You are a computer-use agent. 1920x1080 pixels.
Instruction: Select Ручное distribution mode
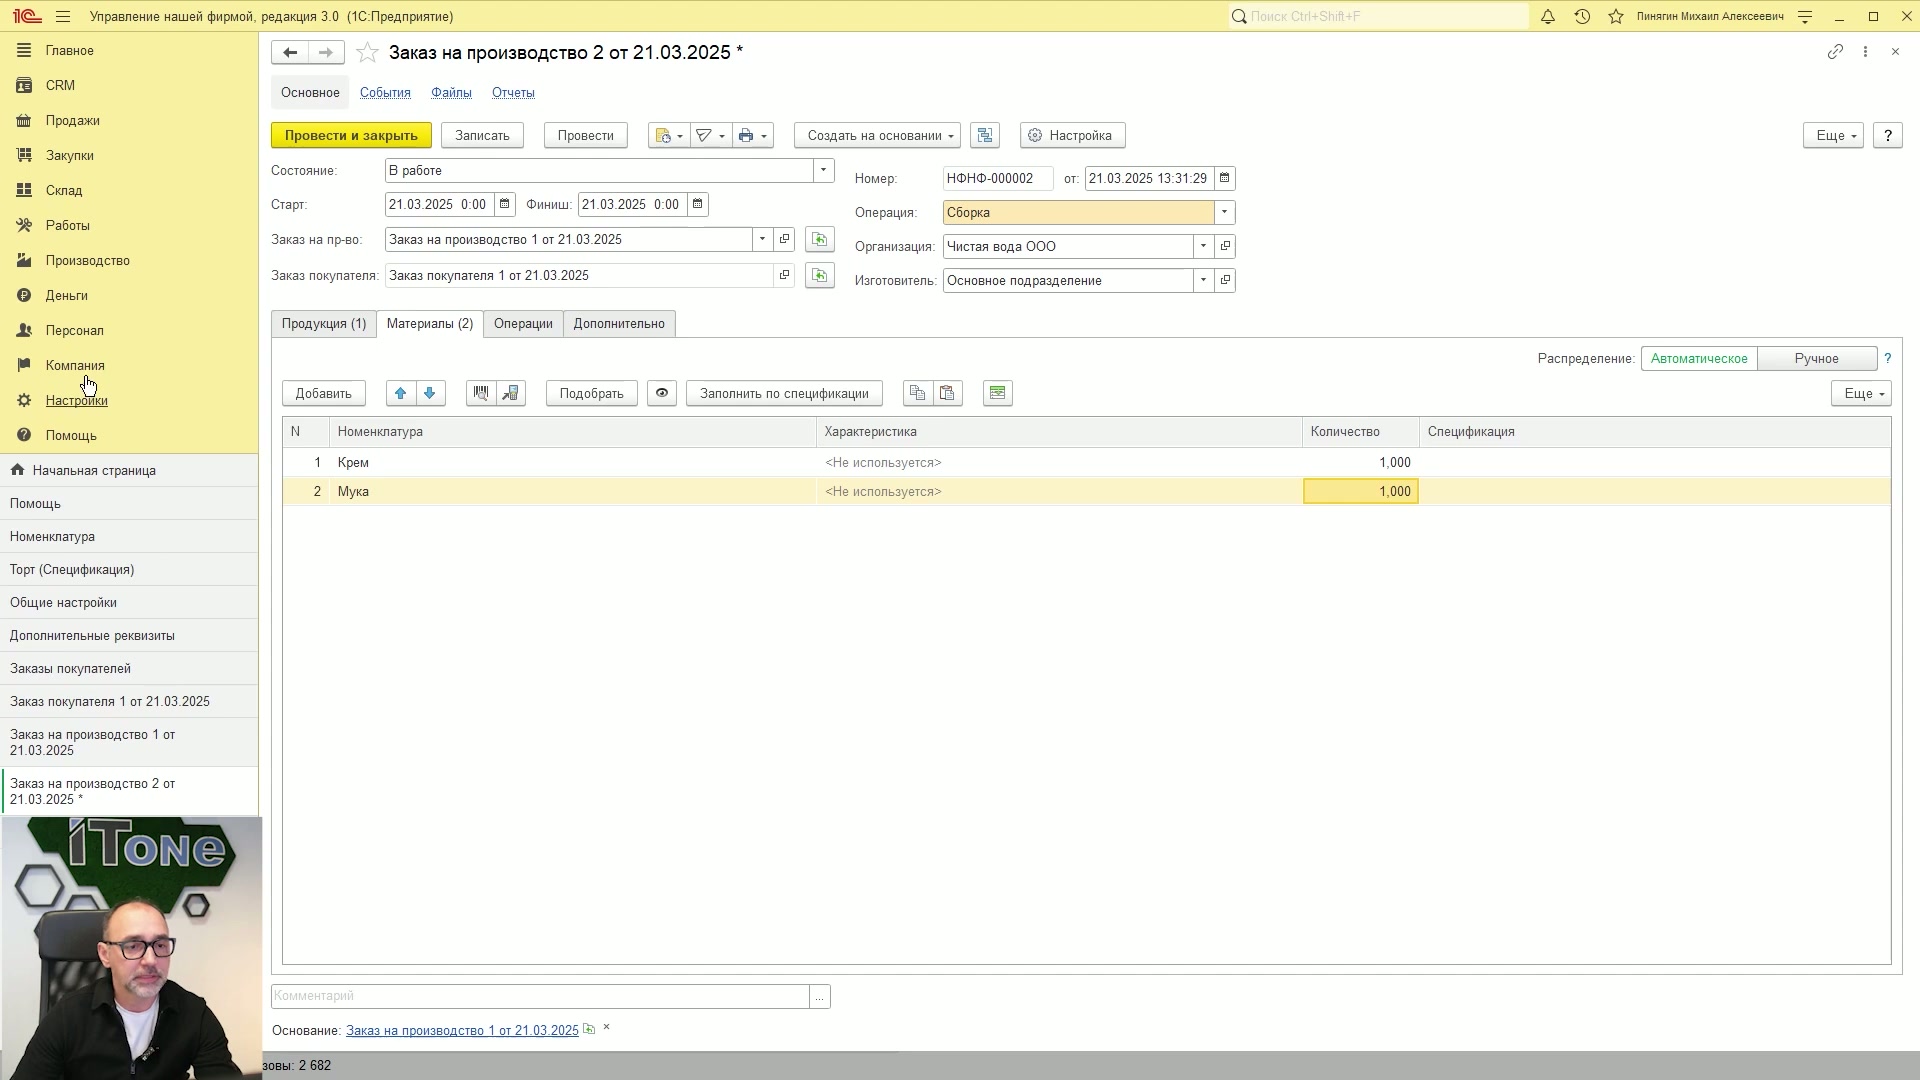[x=1816, y=359]
